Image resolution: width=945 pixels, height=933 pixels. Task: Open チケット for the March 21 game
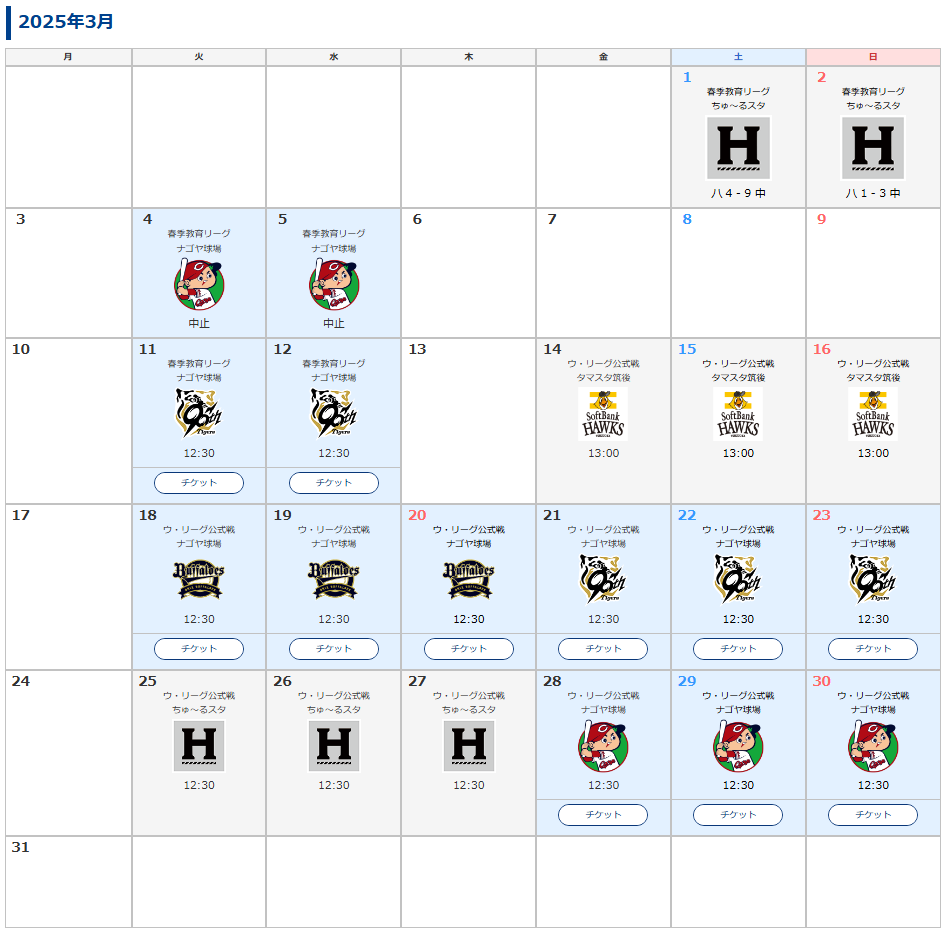(603, 649)
